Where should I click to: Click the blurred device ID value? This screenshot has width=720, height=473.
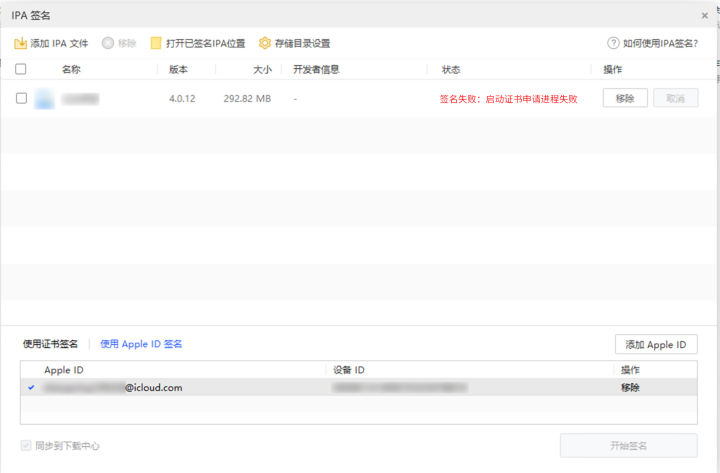[x=399, y=388]
